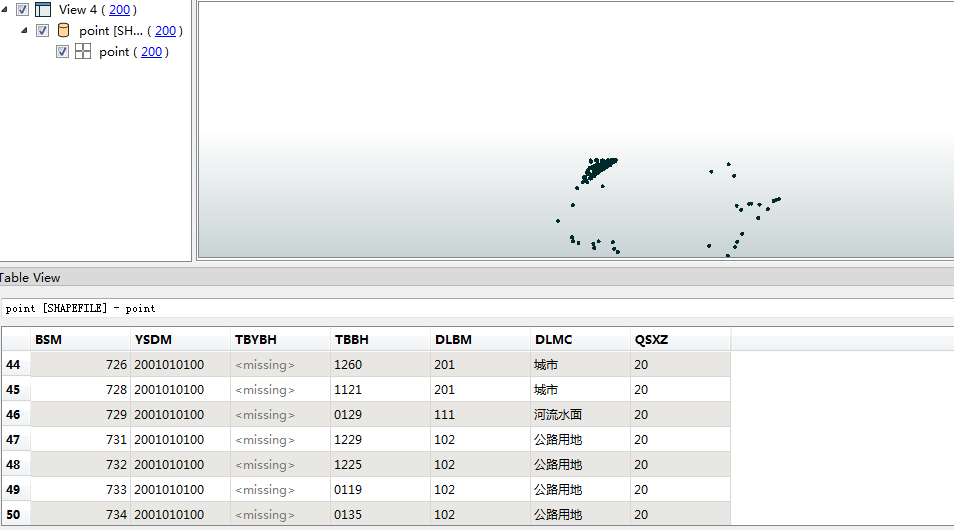Click DLBM cell 111
Image resolution: width=954 pixels, height=530 pixels.
(481, 414)
